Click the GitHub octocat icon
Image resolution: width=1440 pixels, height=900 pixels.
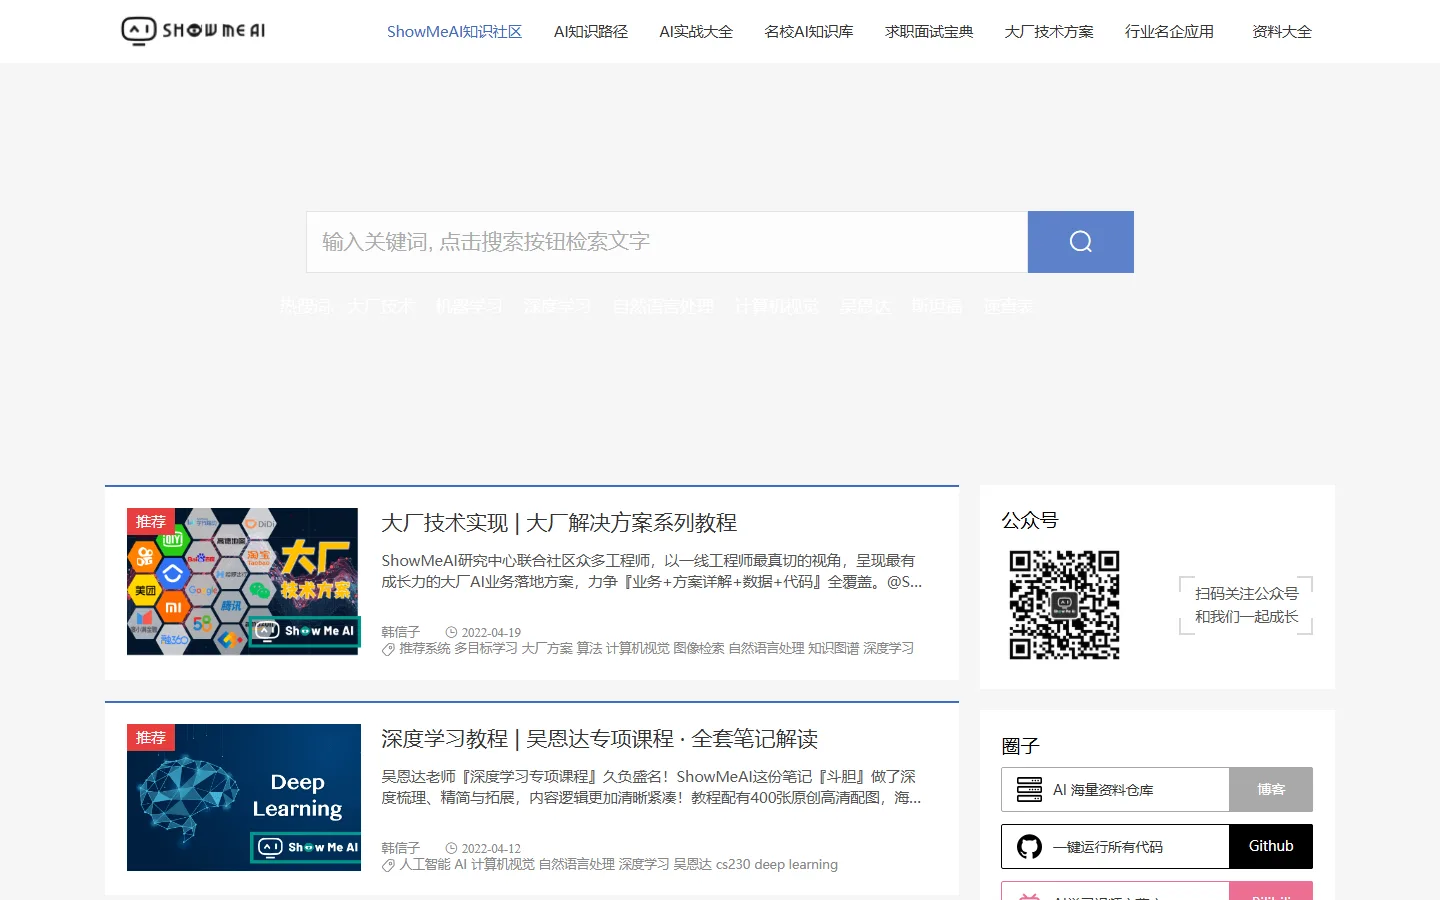point(1029,847)
